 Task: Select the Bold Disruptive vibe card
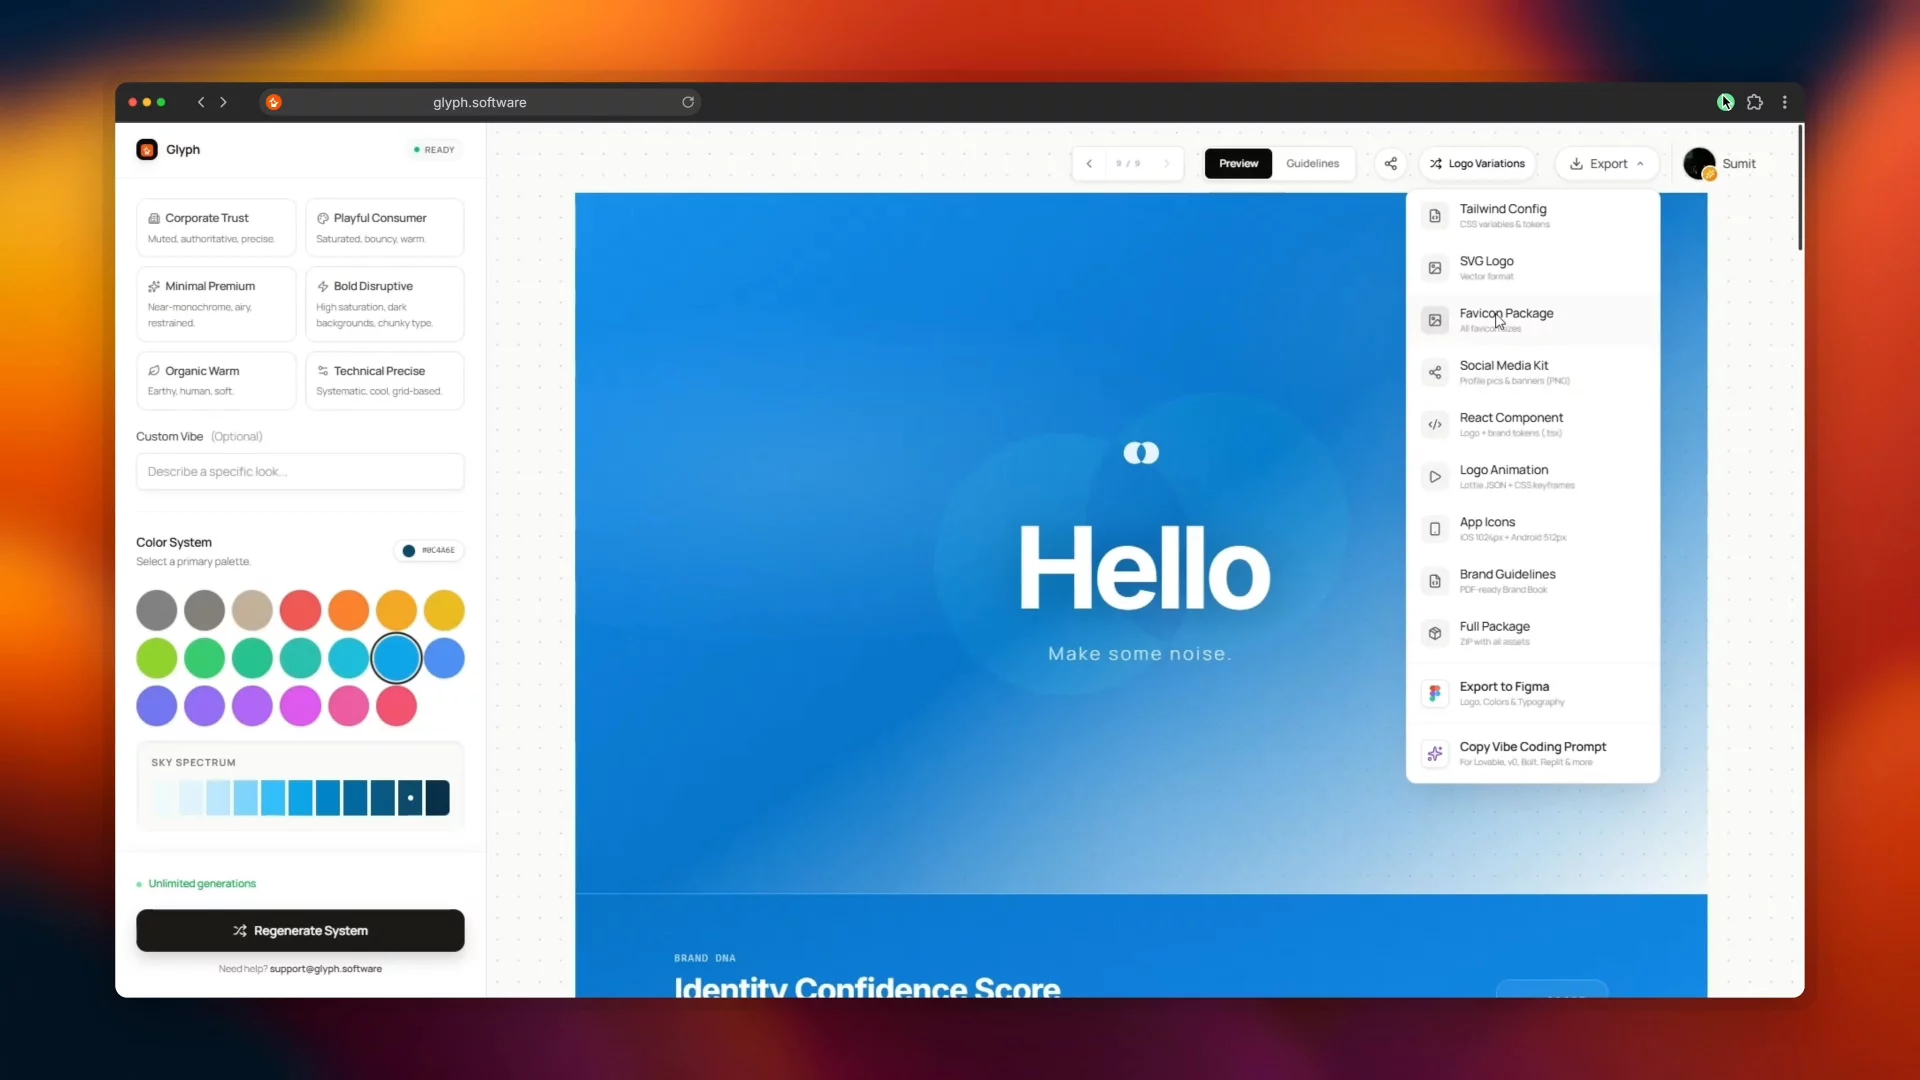pyautogui.click(x=384, y=304)
